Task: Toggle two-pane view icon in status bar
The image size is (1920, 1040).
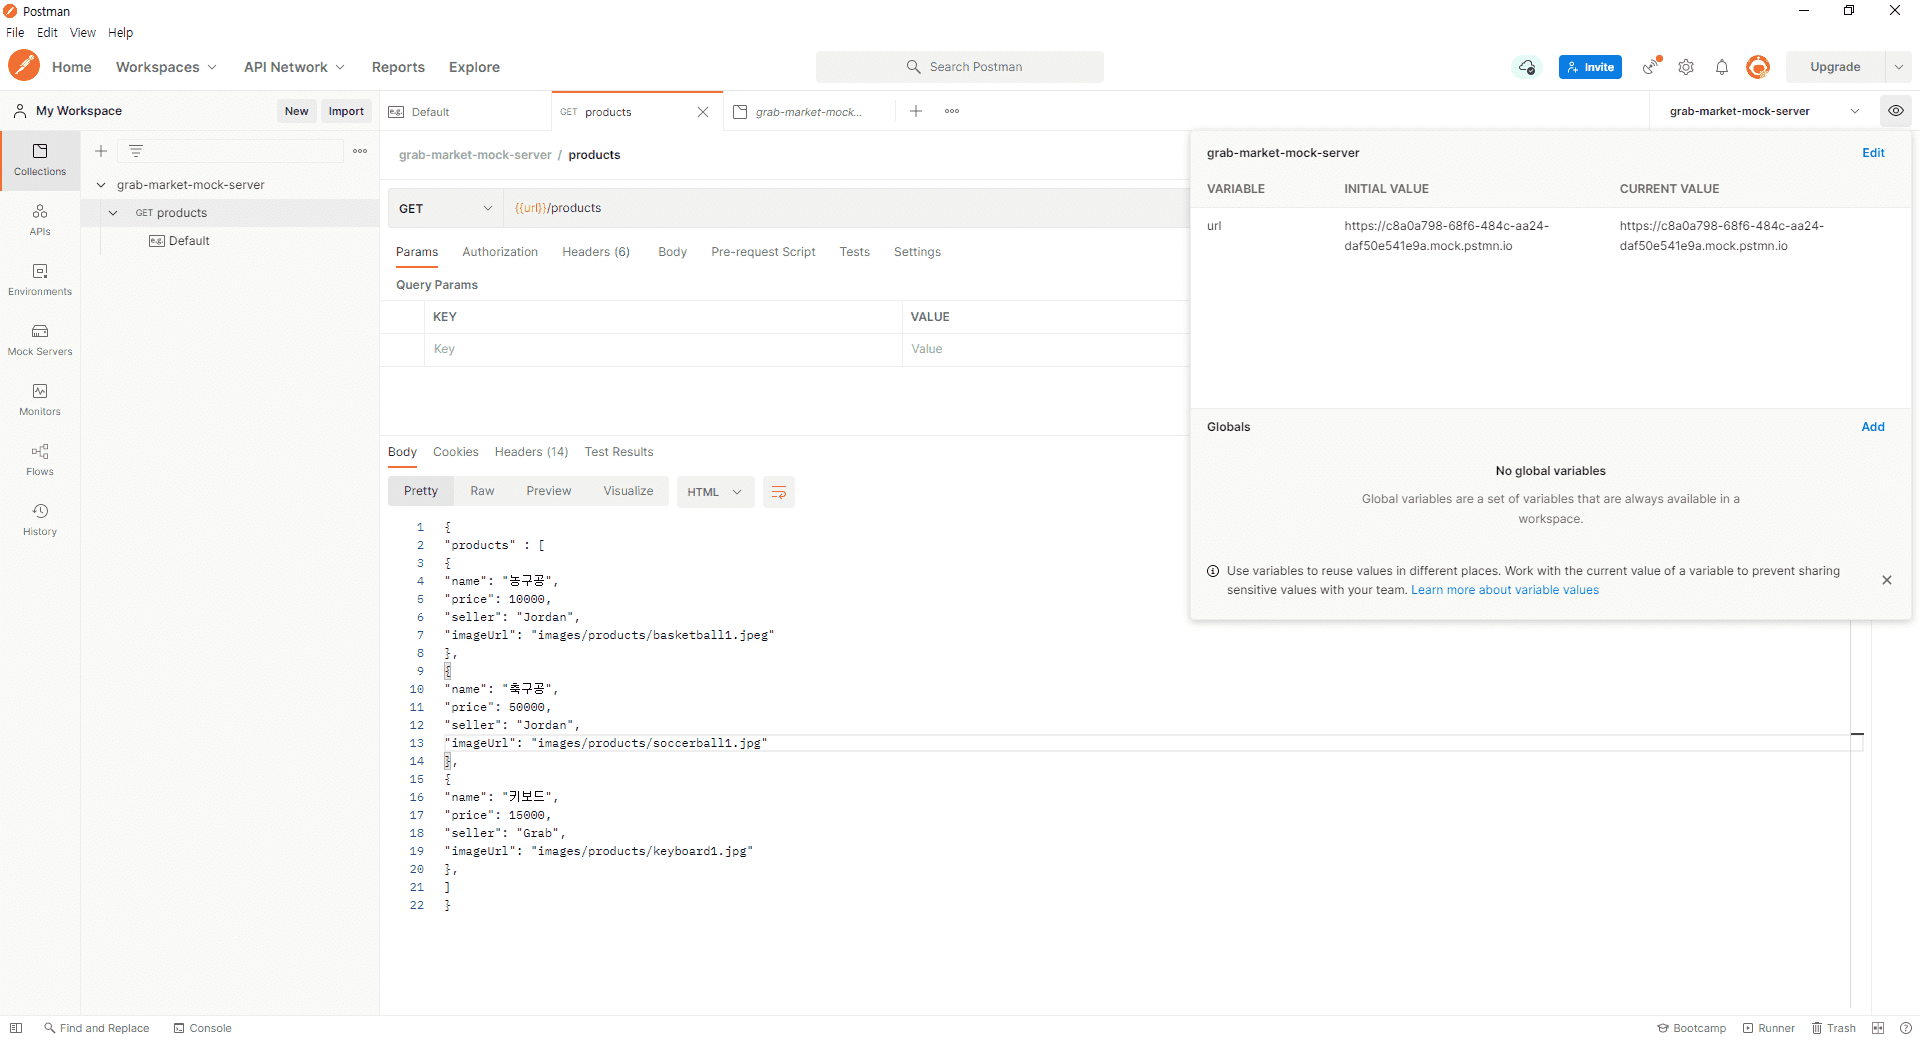Action: pos(1878,1028)
